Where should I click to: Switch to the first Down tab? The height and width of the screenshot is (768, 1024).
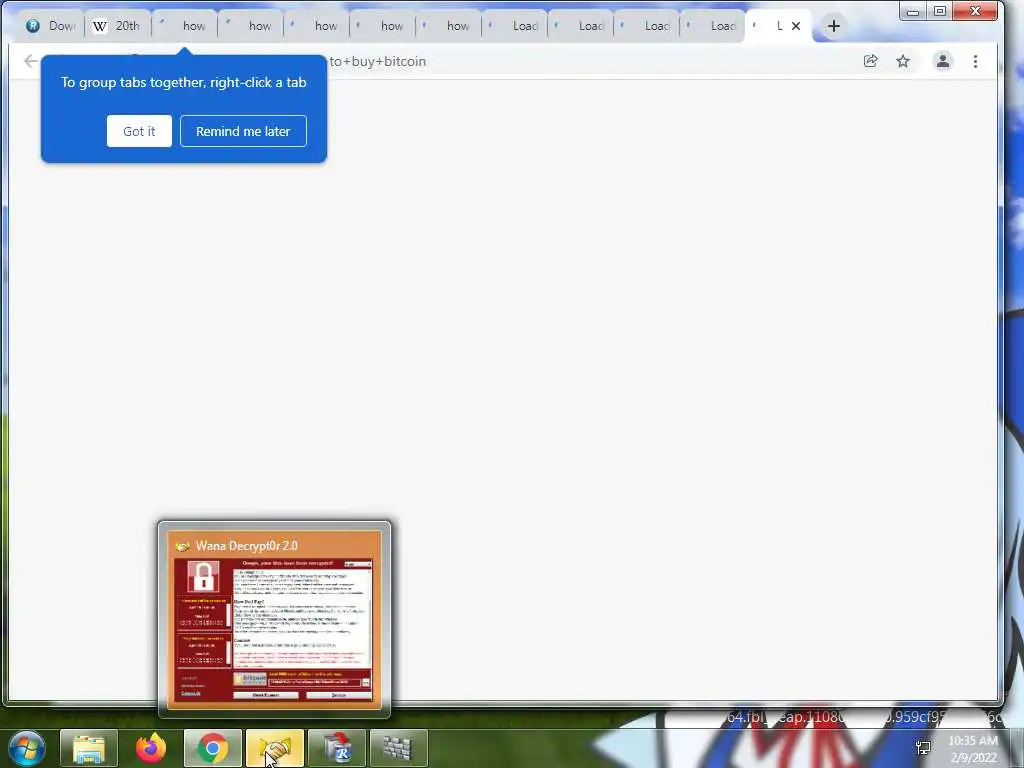point(51,26)
